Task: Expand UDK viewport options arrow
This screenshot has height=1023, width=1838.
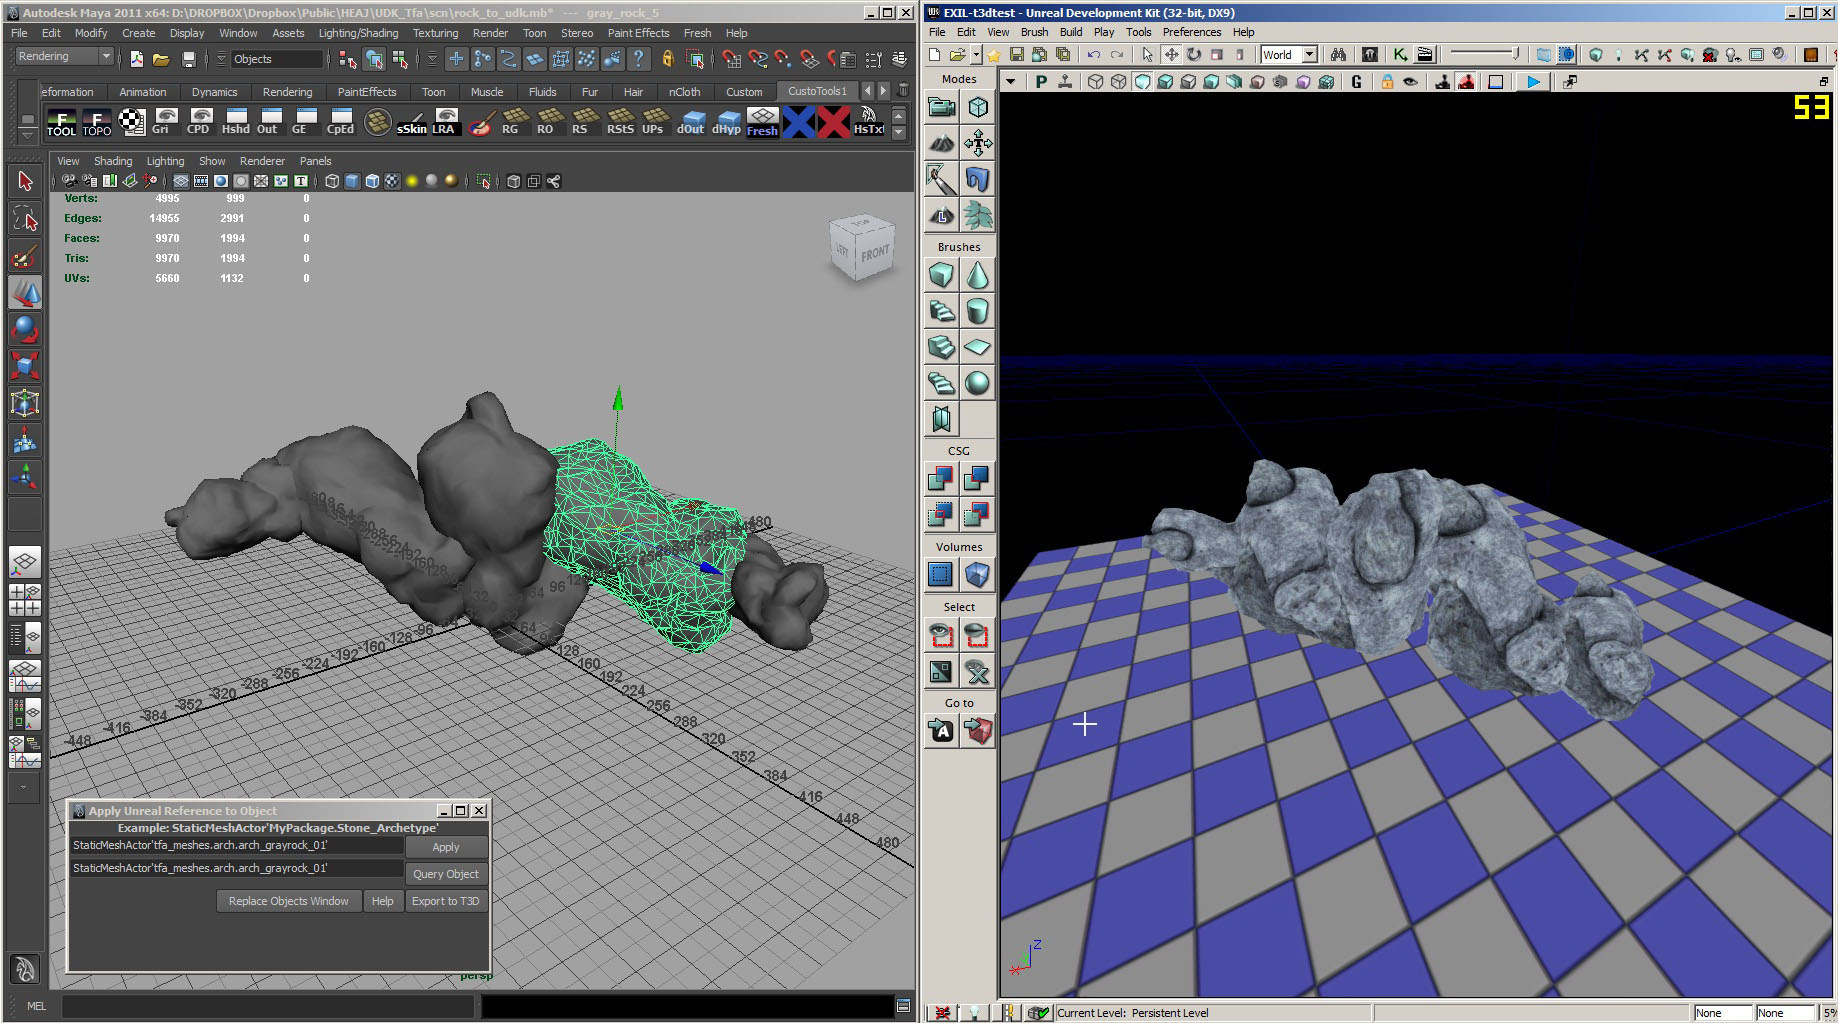Action: [1010, 82]
